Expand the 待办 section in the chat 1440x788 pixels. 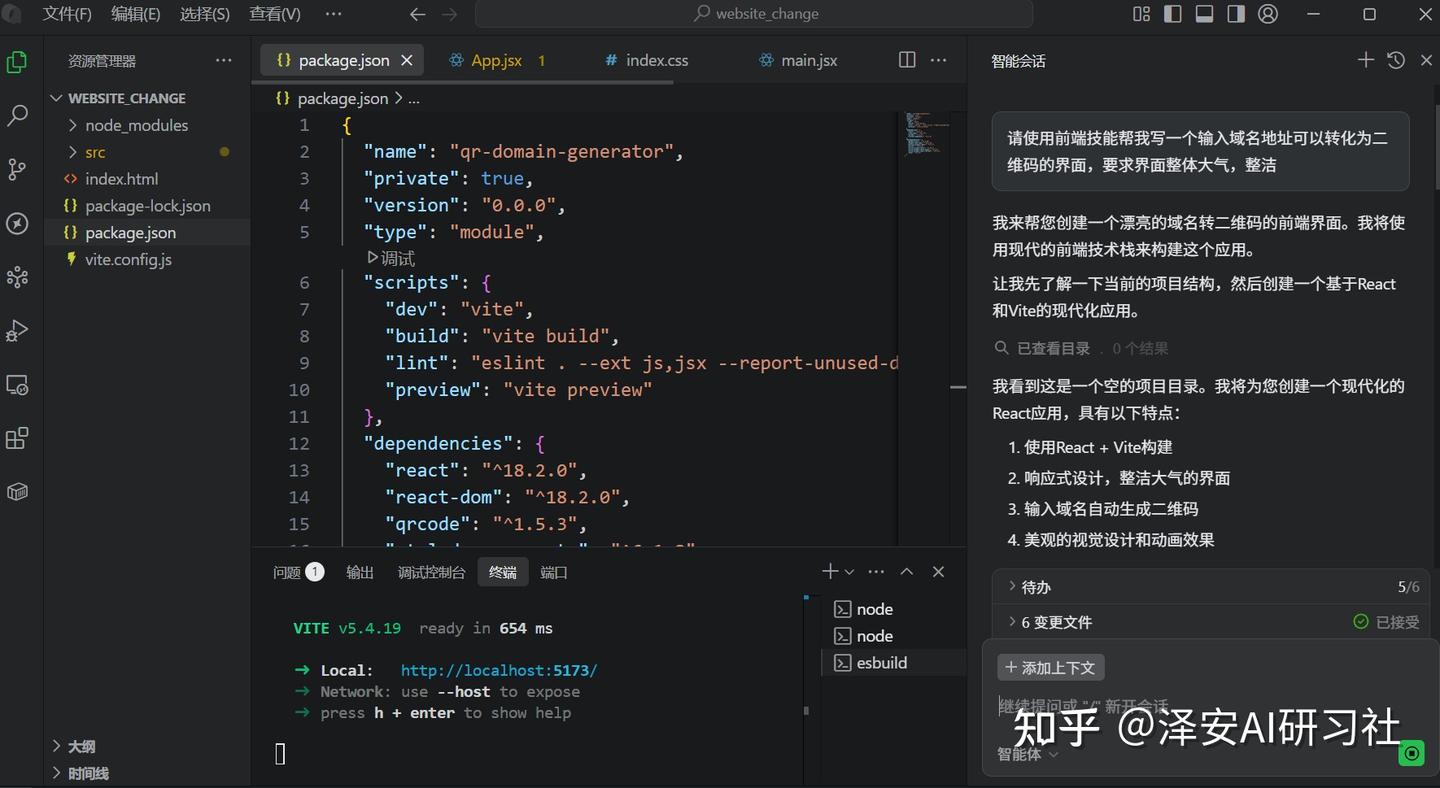point(1037,587)
